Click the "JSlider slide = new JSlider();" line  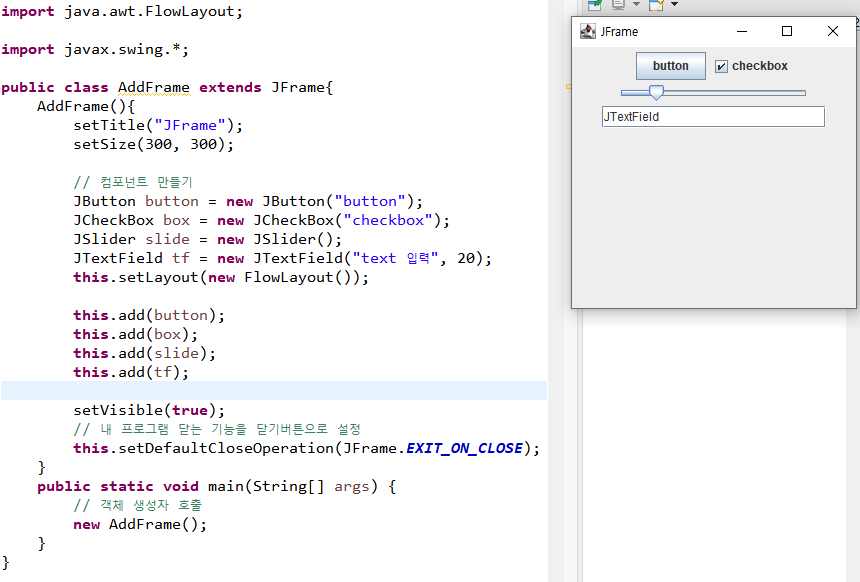point(208,240)
